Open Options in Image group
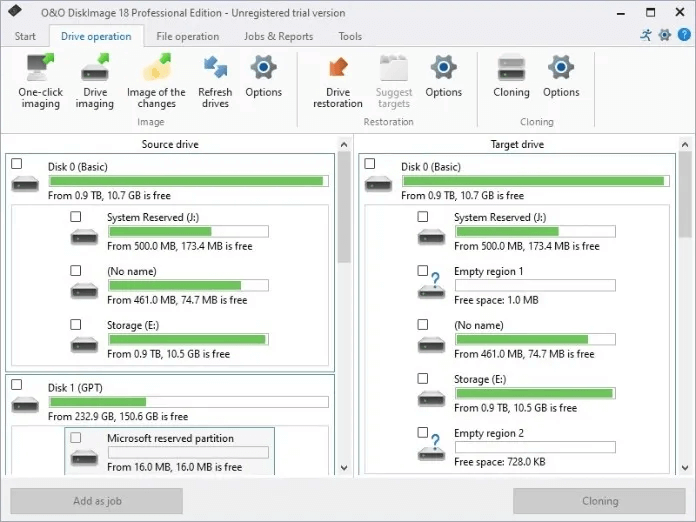Image resolution: width=696 pixels, height=522 pixels. click(x=264, y=75)
